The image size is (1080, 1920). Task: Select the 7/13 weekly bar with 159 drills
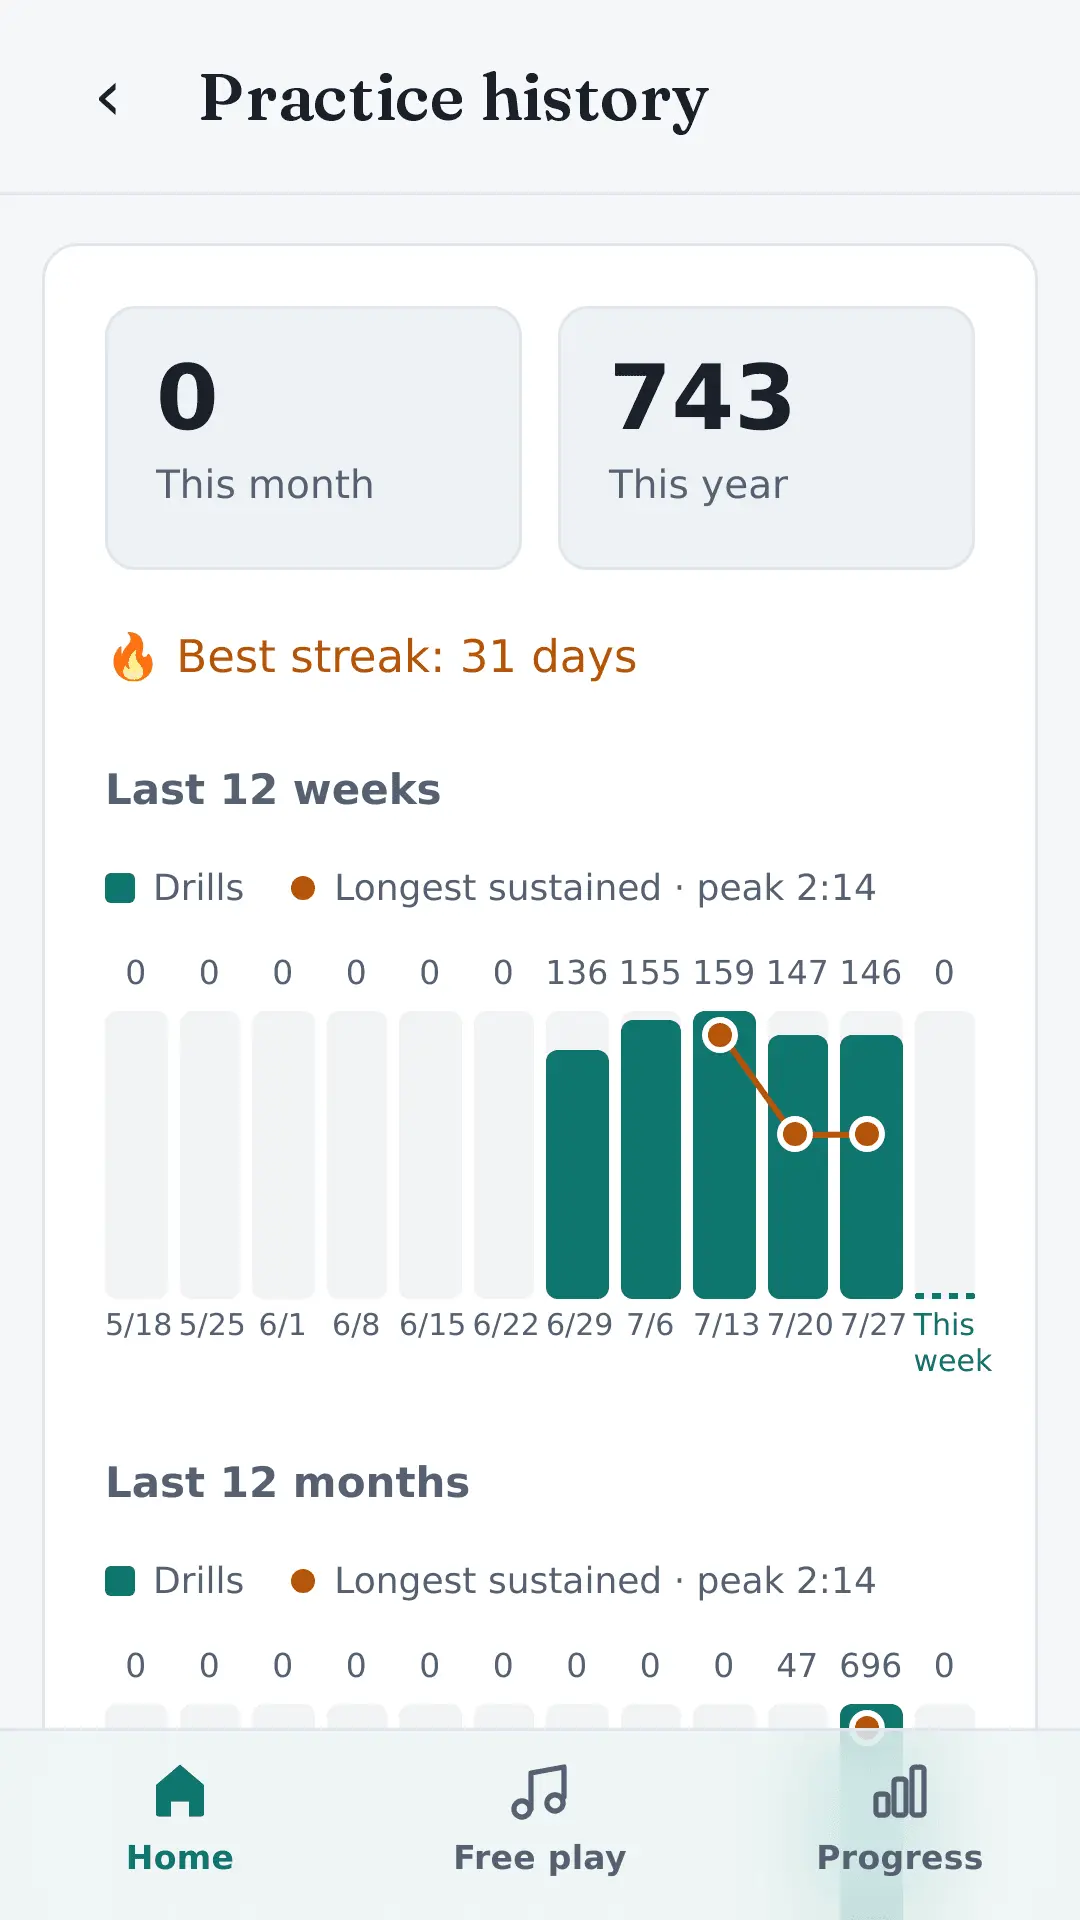point(724,1155)
